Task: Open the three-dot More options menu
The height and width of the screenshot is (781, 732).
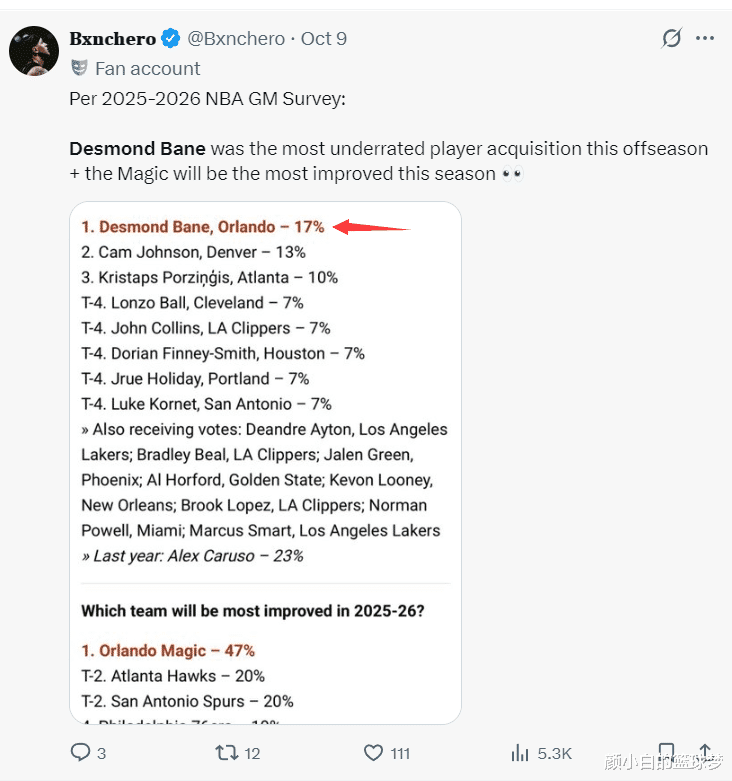Action: point(706,39)
